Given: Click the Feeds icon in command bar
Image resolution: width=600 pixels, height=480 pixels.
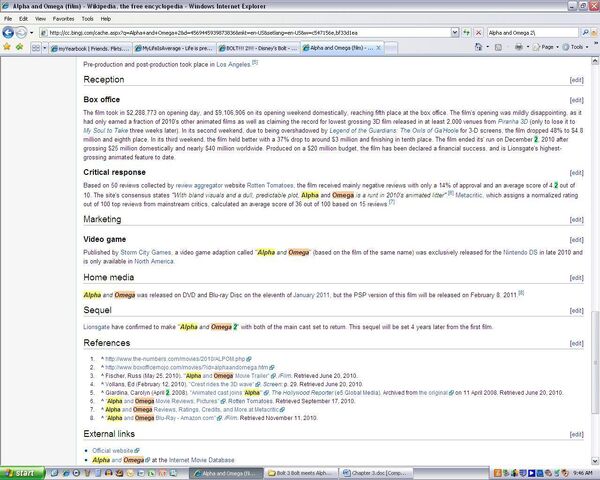Looking at the screenshot, I should (498, 47).
